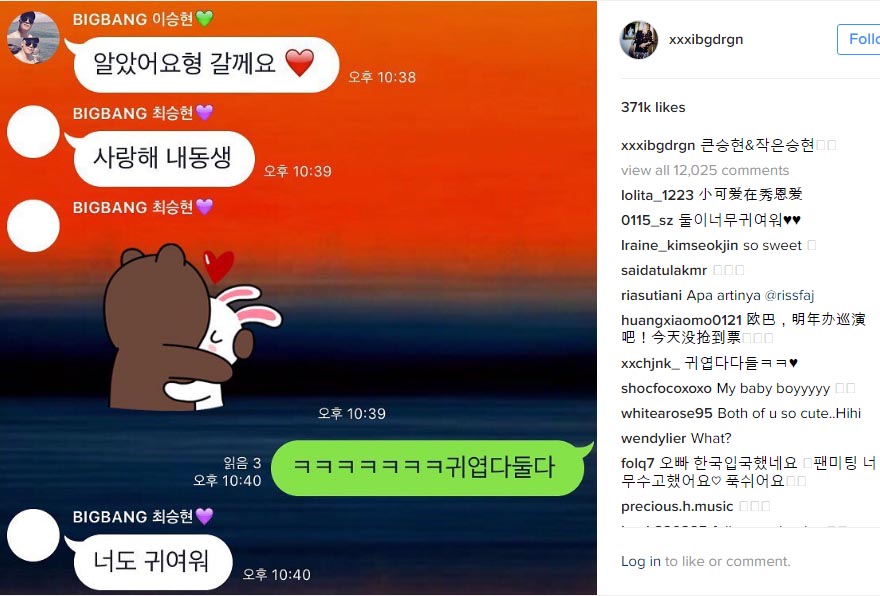Click the 사랑해 내동생 message bubble
The image size is (880, 596).
162,159
